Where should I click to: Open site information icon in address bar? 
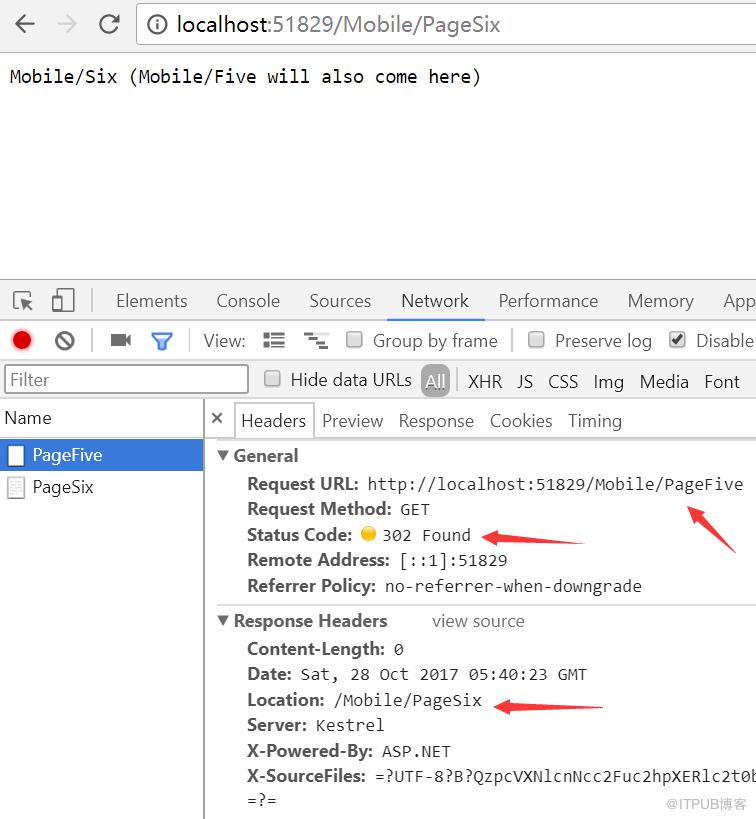click(x=157, y=24)
